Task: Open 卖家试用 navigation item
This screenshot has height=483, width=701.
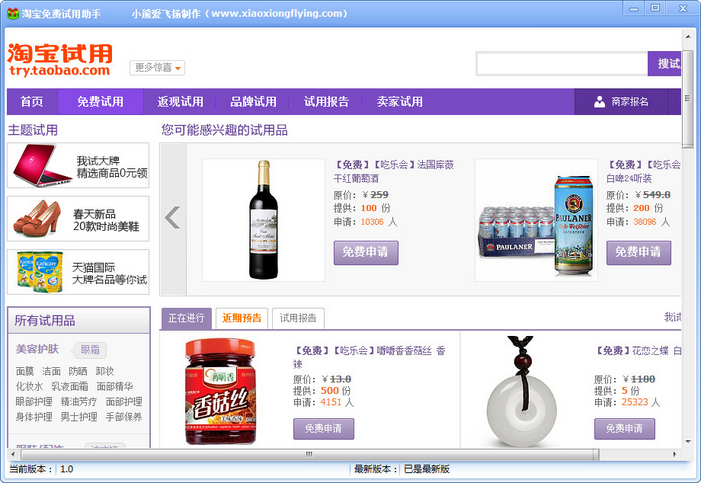Action: tap(399, 102)
